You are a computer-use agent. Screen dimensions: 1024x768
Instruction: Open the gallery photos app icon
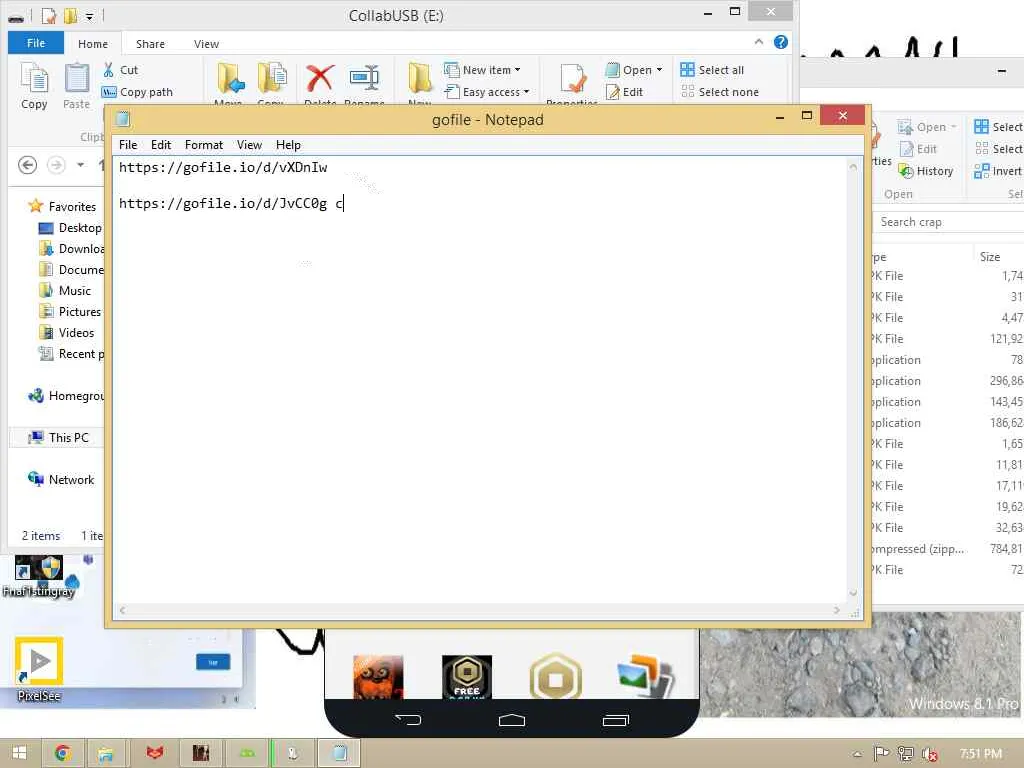(644, 677)
